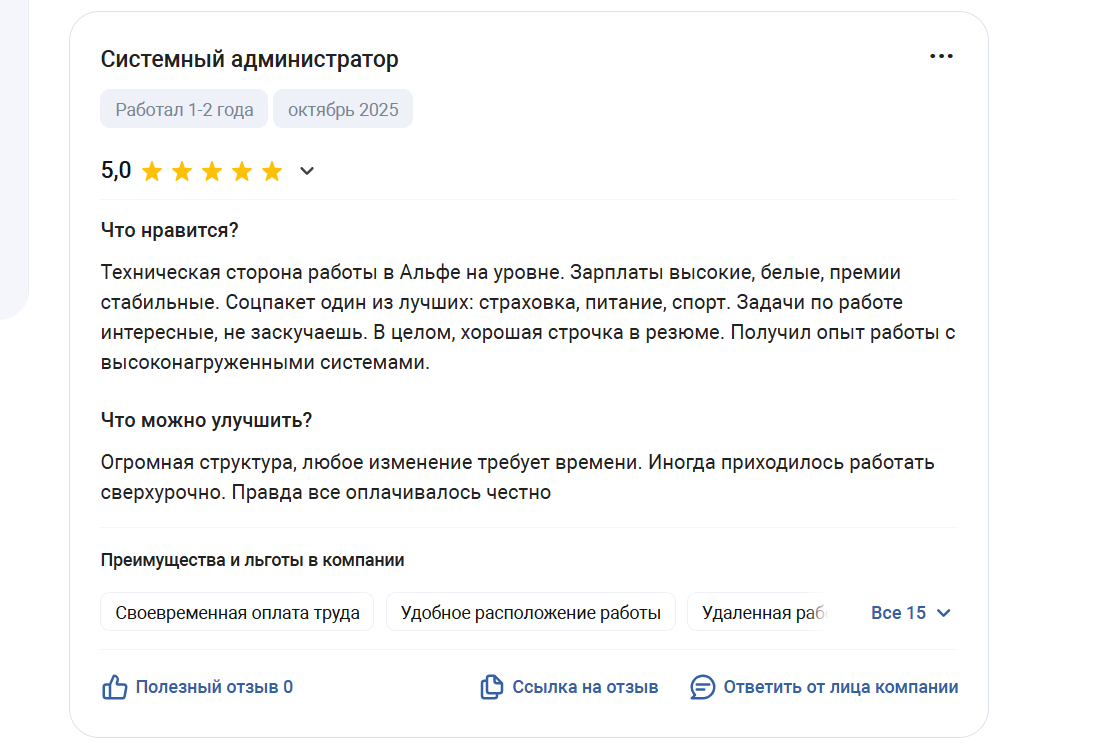Screen dimensions: 1119x751
Task: Click the first yellow rating star
Action: (x=152, y=171)
